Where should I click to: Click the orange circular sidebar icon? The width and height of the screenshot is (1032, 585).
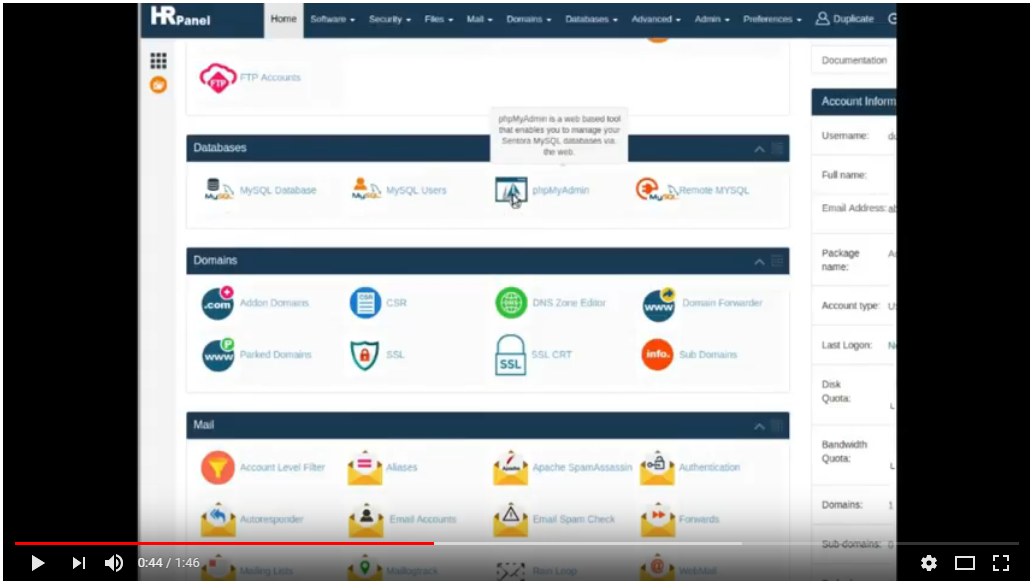(x=159, y=85)
